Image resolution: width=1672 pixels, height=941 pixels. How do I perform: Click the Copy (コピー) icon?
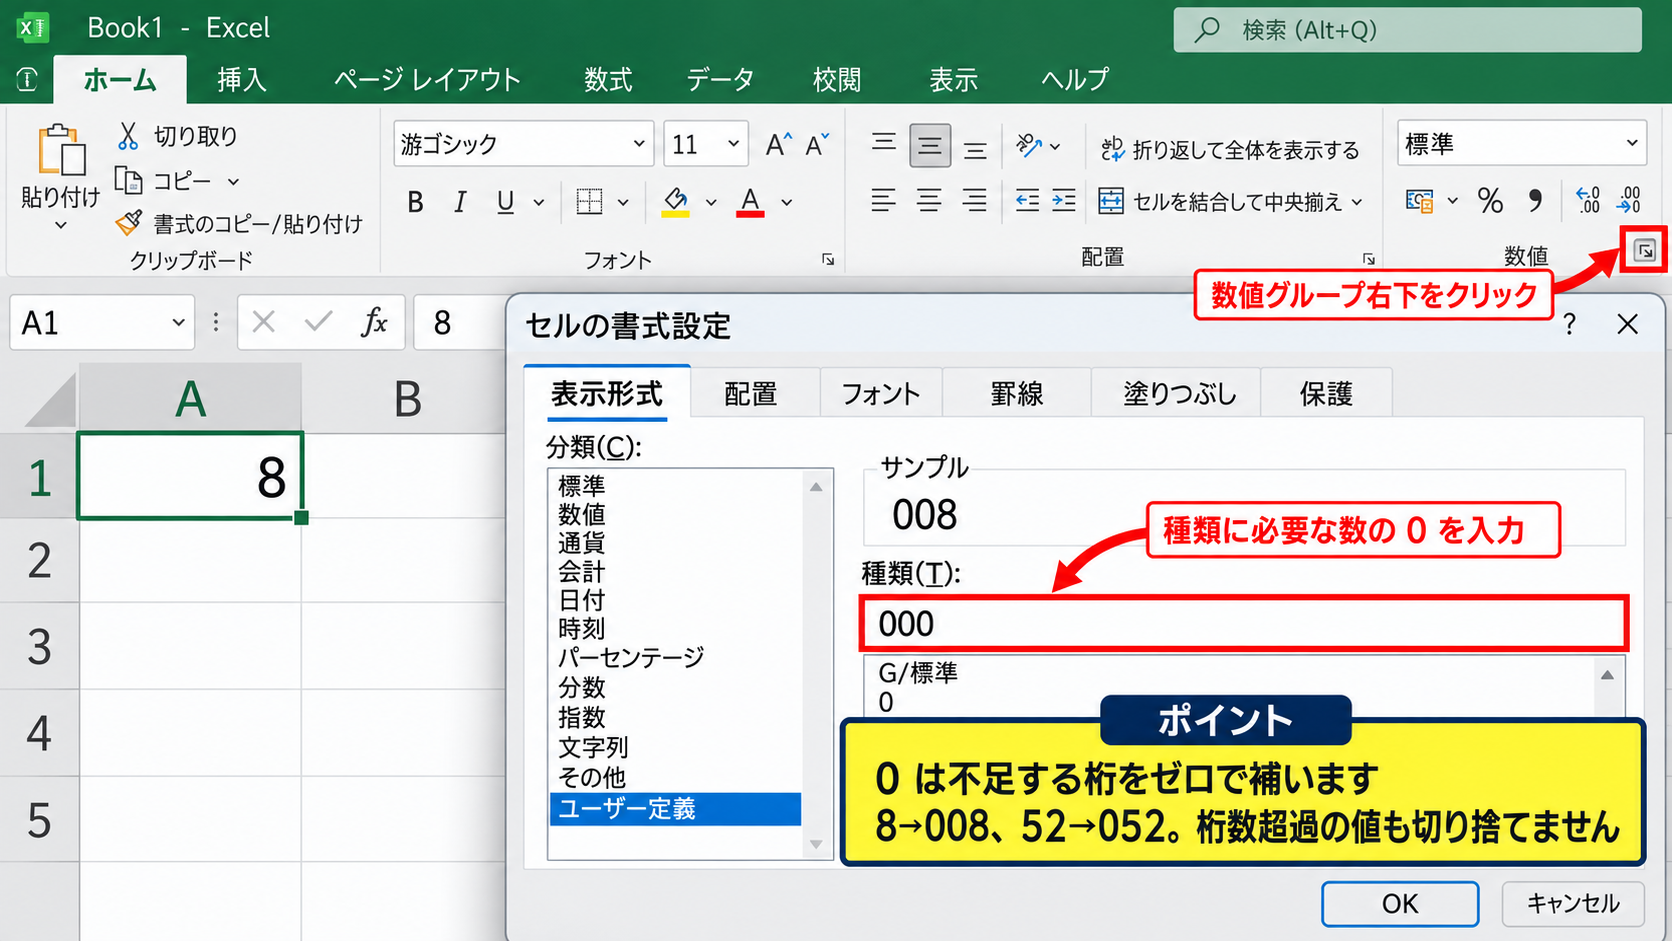tap(128, 181)
